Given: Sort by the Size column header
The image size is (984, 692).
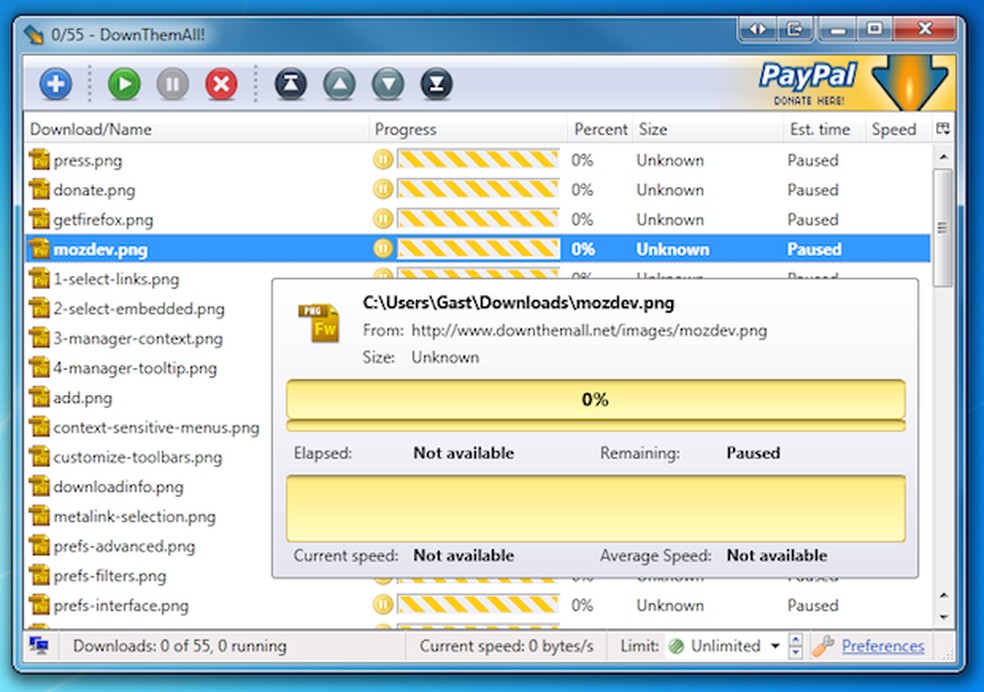Looking at the screenshot, I should tap(708, 129).
